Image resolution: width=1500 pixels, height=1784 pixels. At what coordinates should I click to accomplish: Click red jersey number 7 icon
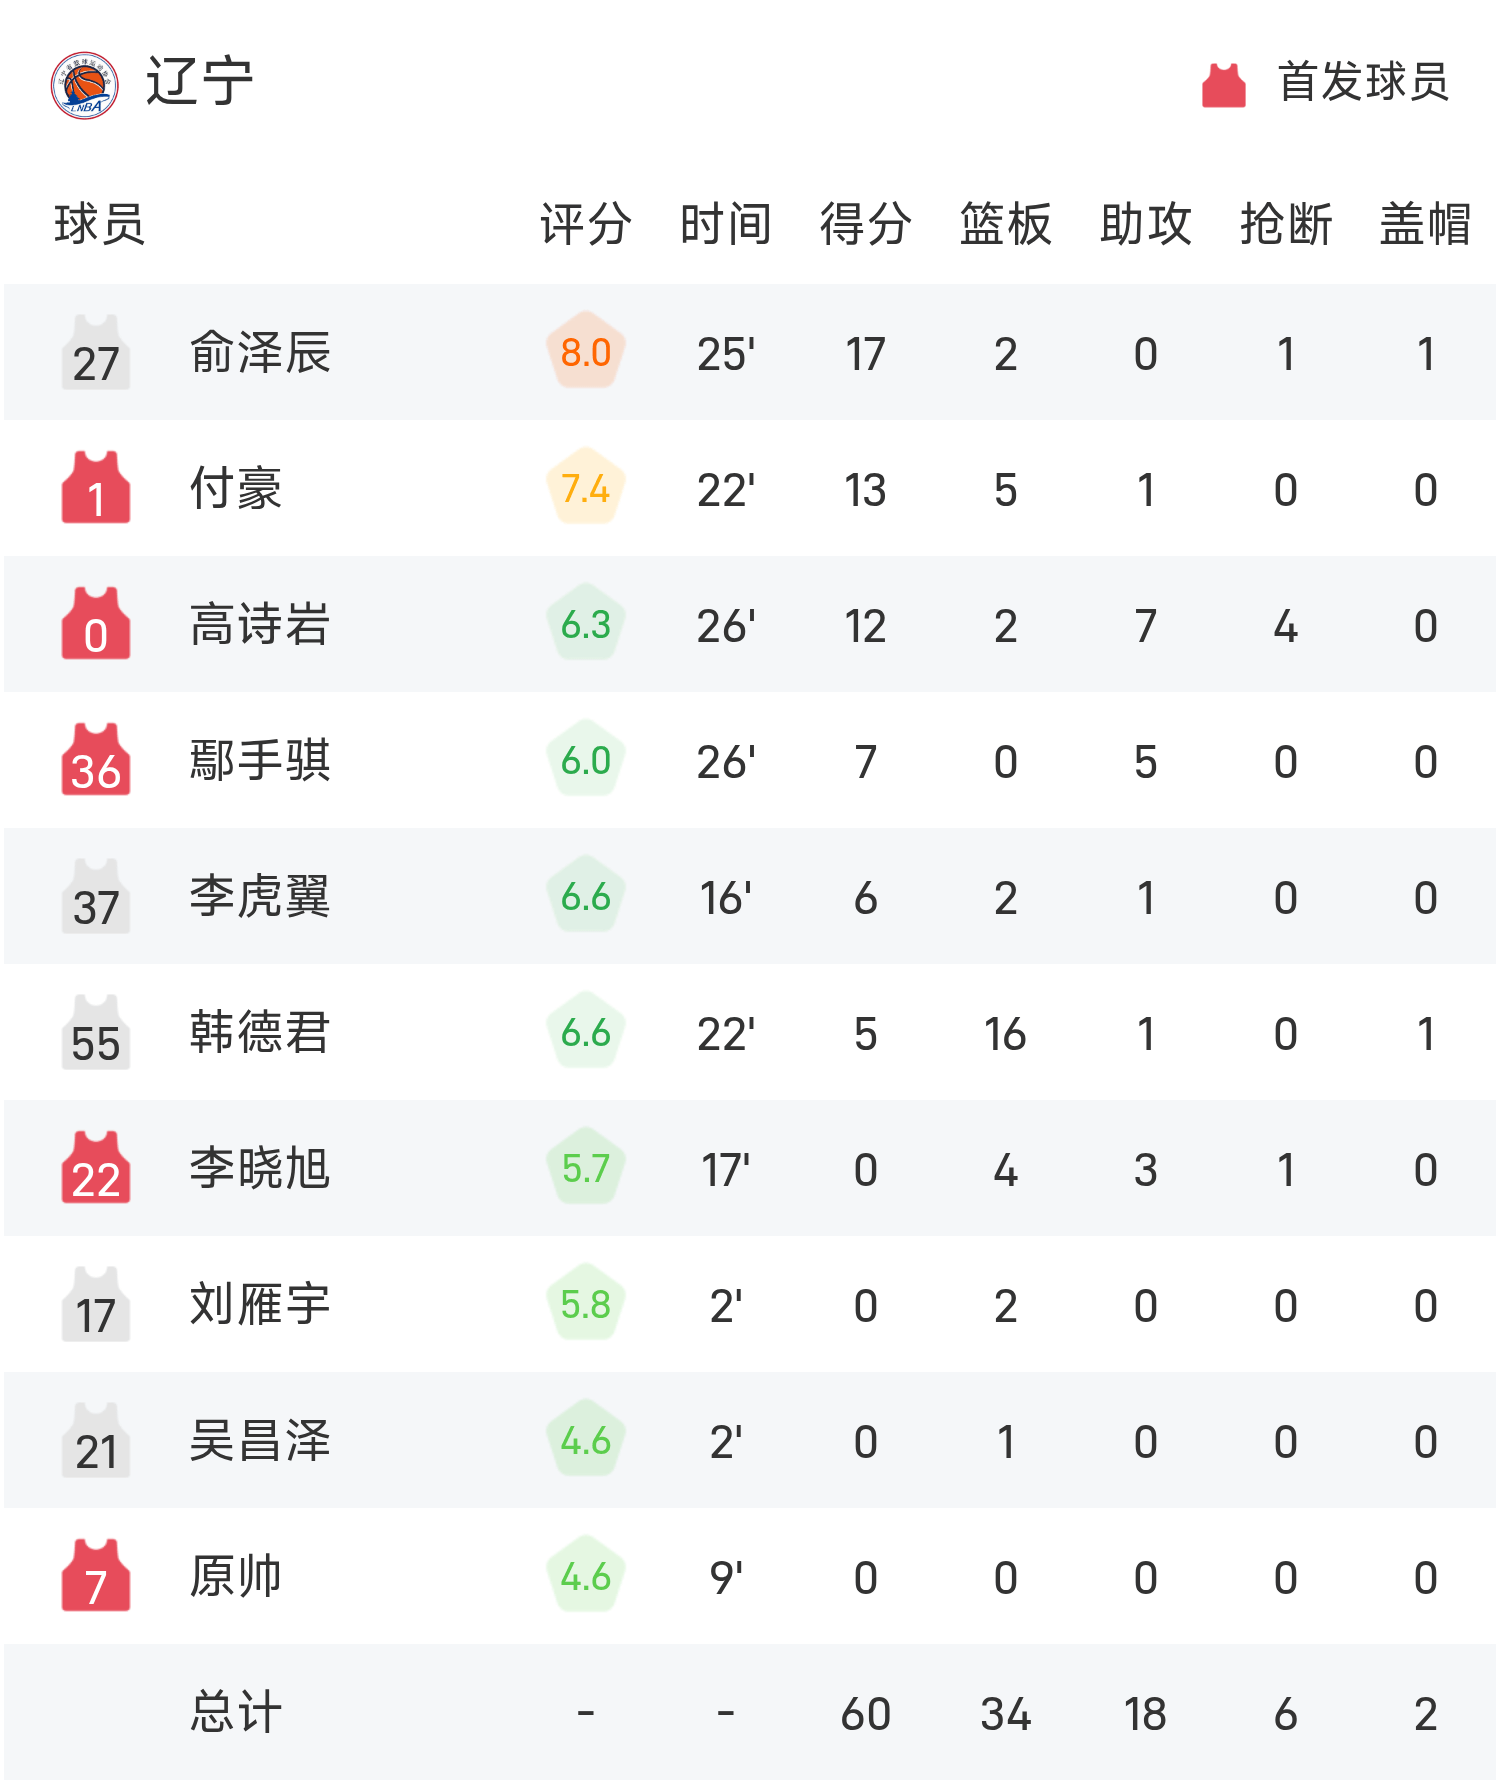(96, 1577)
